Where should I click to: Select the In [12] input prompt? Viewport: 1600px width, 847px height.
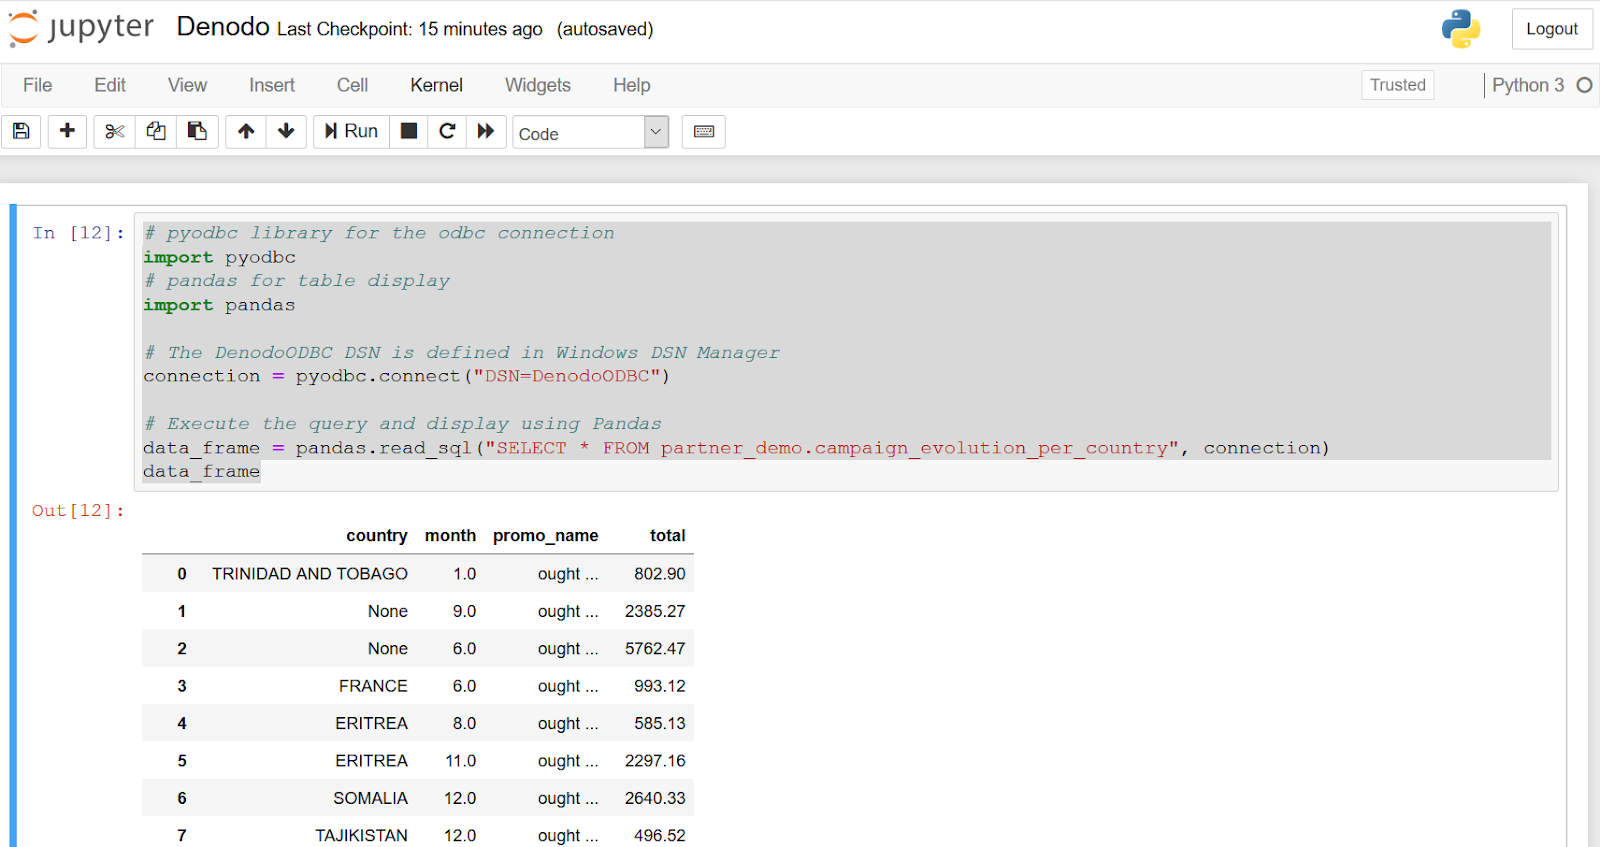(x=79, y=233)
